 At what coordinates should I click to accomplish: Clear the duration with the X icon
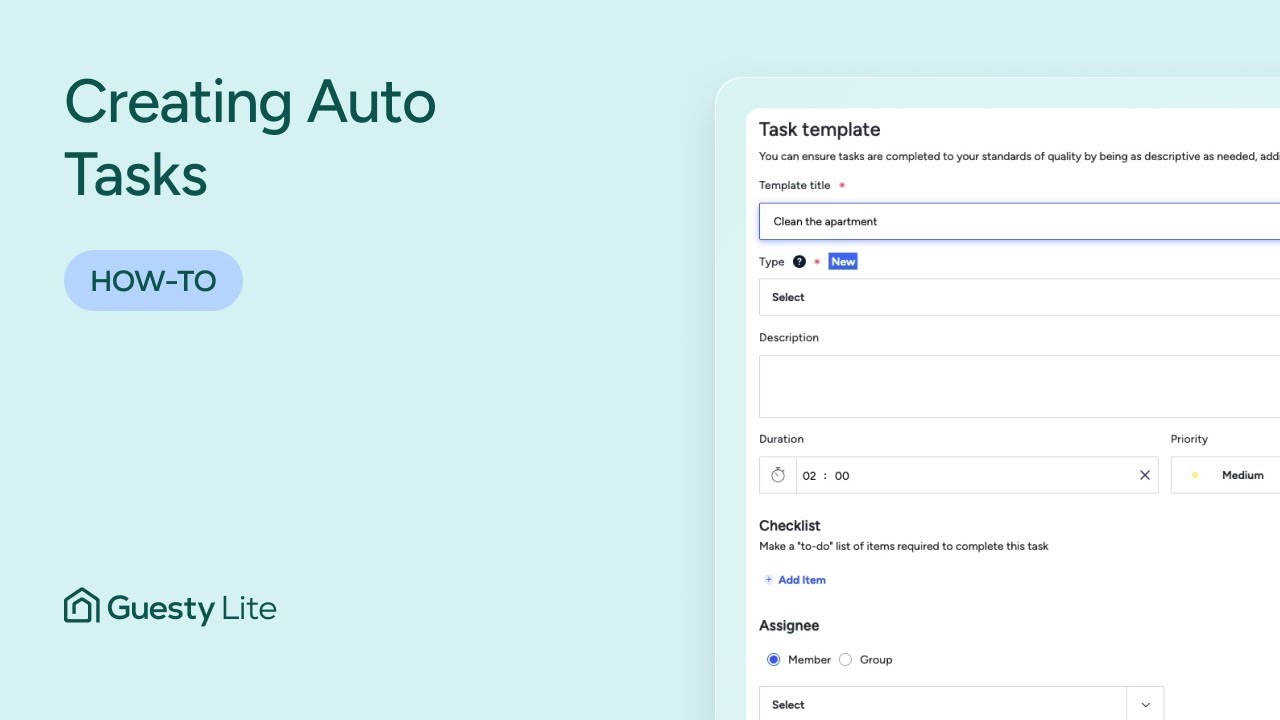[1145, 475]
